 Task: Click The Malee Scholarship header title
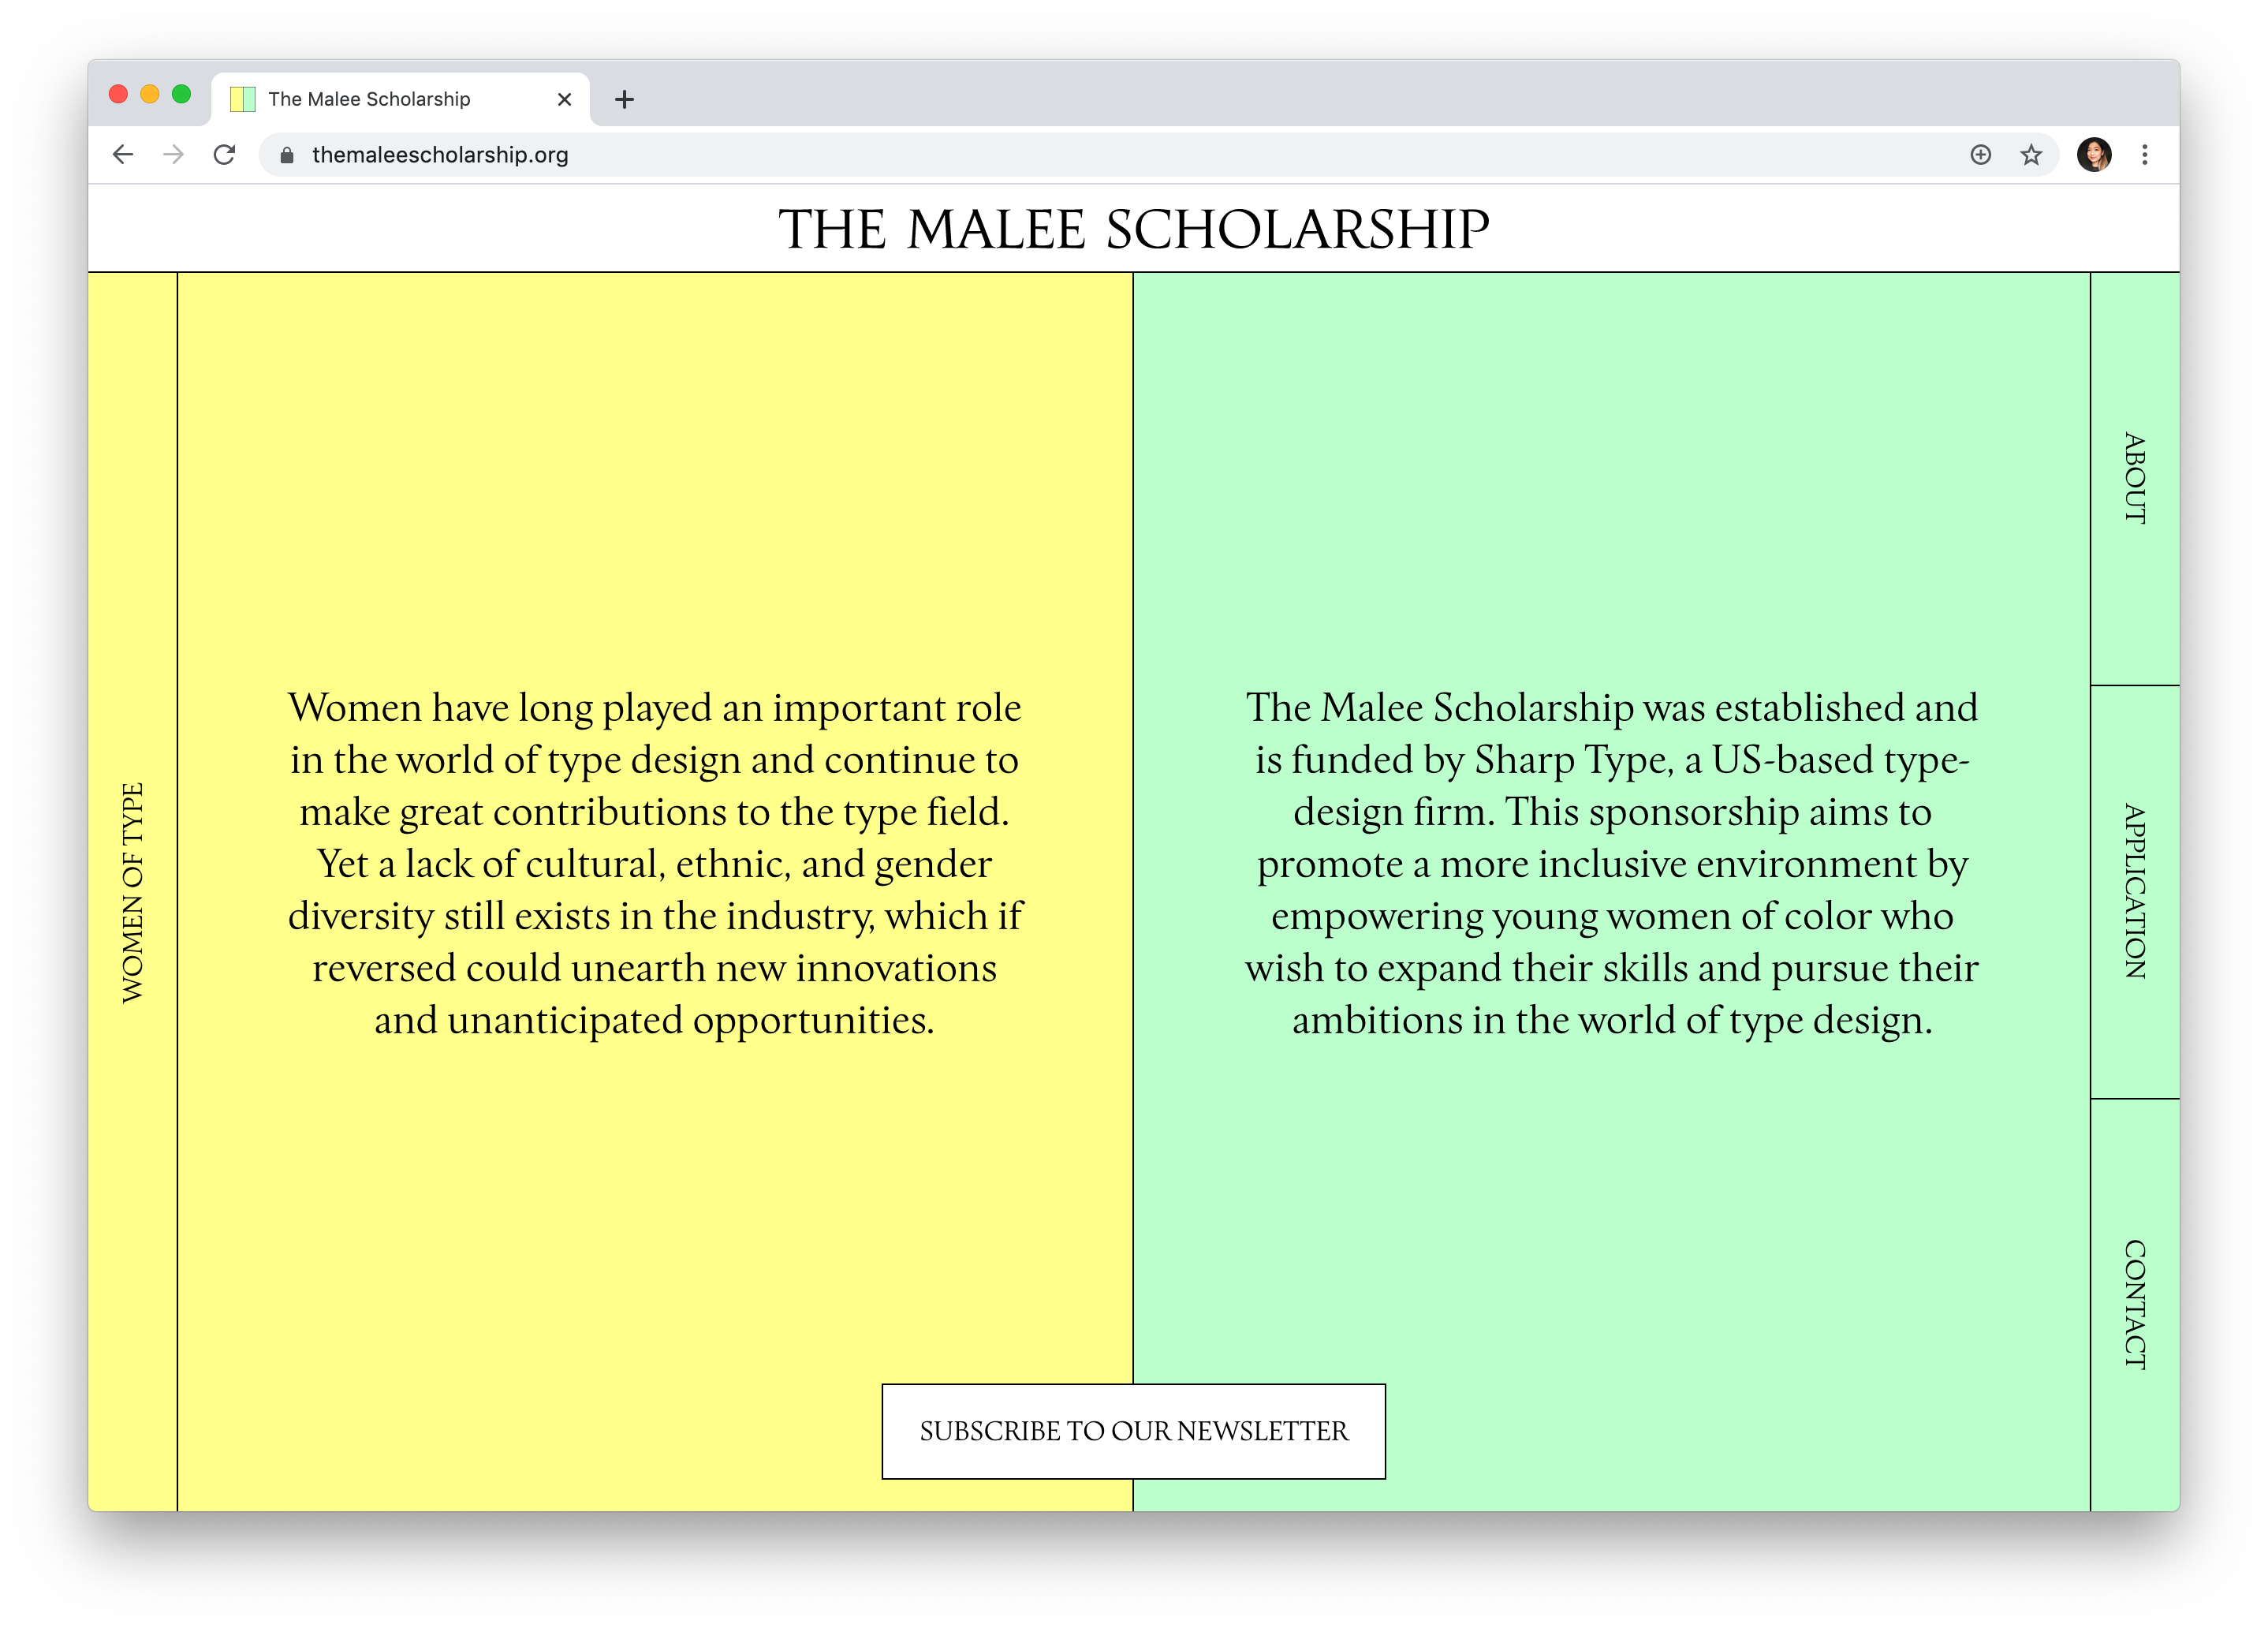[x=1133, y=229]
